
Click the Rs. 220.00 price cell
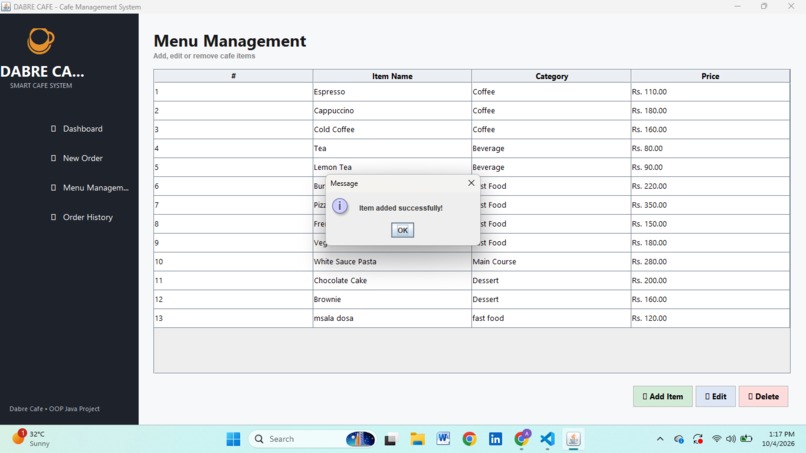710,186
